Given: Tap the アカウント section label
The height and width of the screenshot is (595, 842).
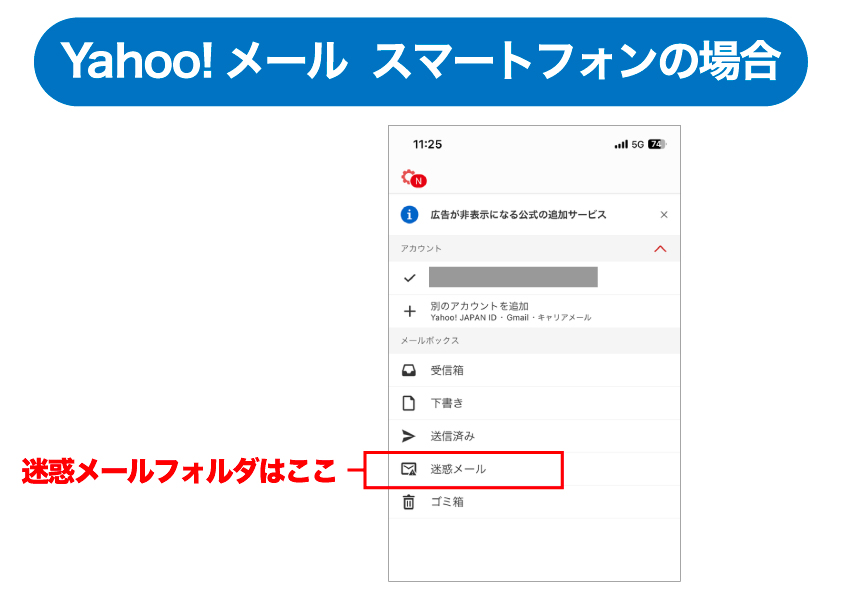Looking at the screenshot, I should [421, 249].
